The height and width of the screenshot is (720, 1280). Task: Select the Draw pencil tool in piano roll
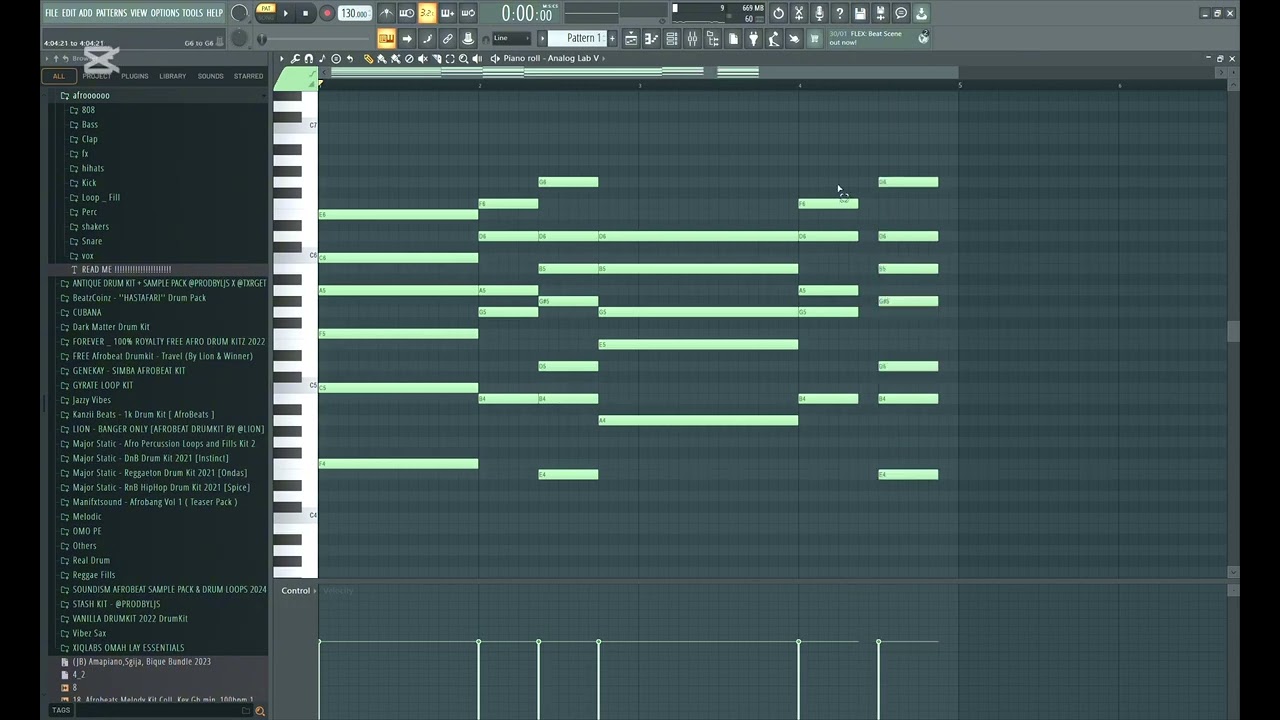(x=368, y=58)
